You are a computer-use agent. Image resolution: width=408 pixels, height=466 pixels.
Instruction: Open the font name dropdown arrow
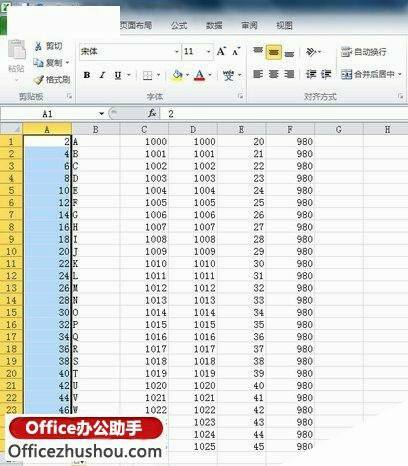tap(177, 52)
